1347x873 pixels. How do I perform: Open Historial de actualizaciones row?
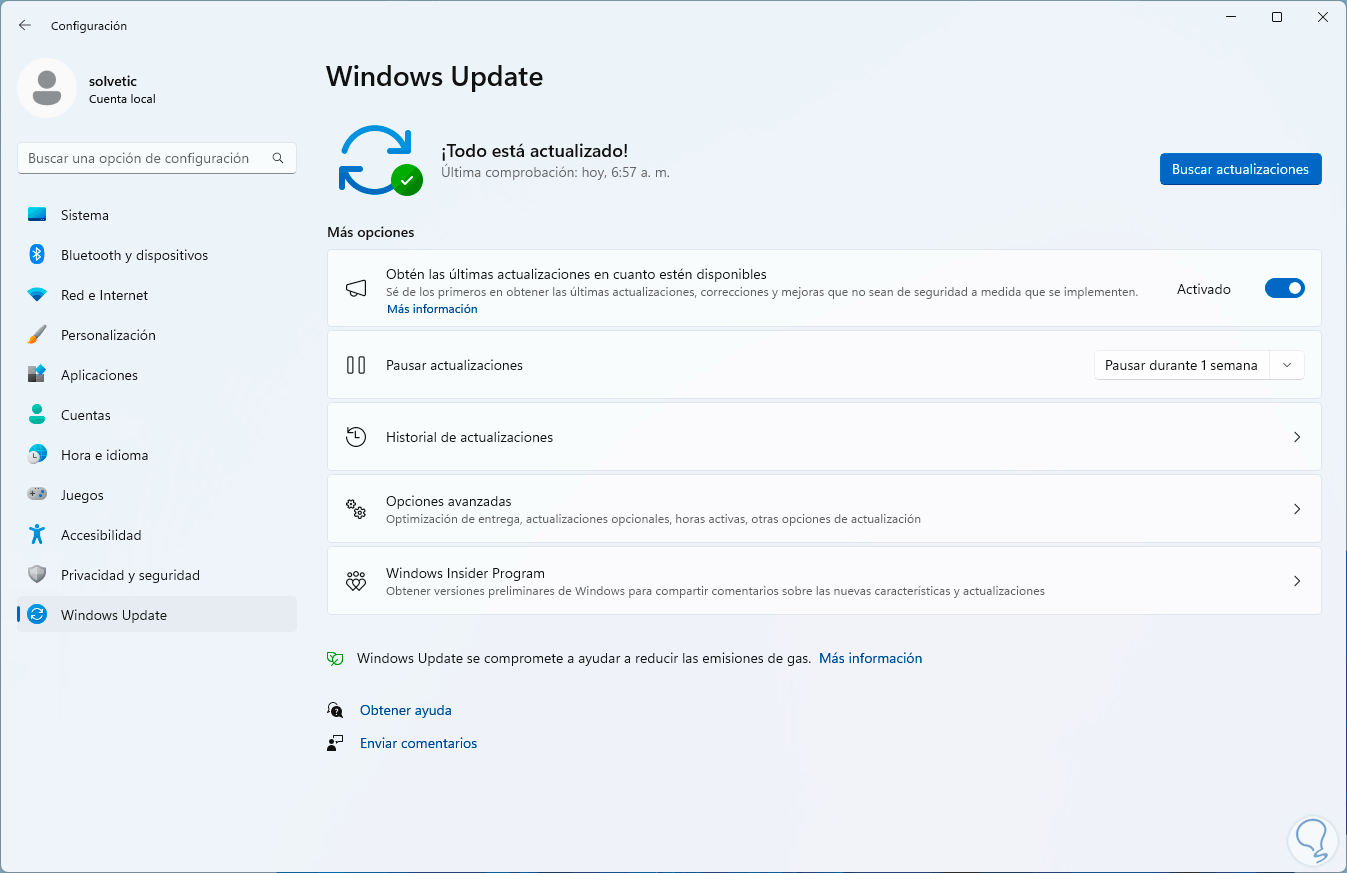point(824,437)
